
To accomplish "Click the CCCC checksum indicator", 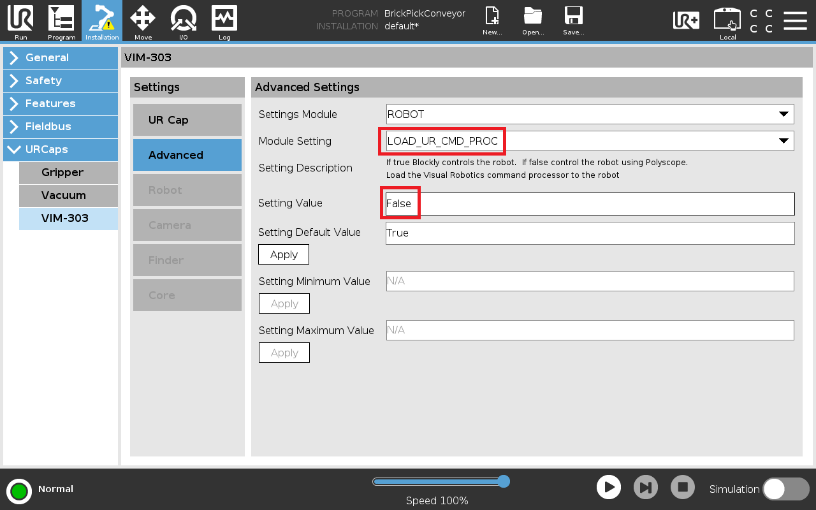I will point(761,21).
